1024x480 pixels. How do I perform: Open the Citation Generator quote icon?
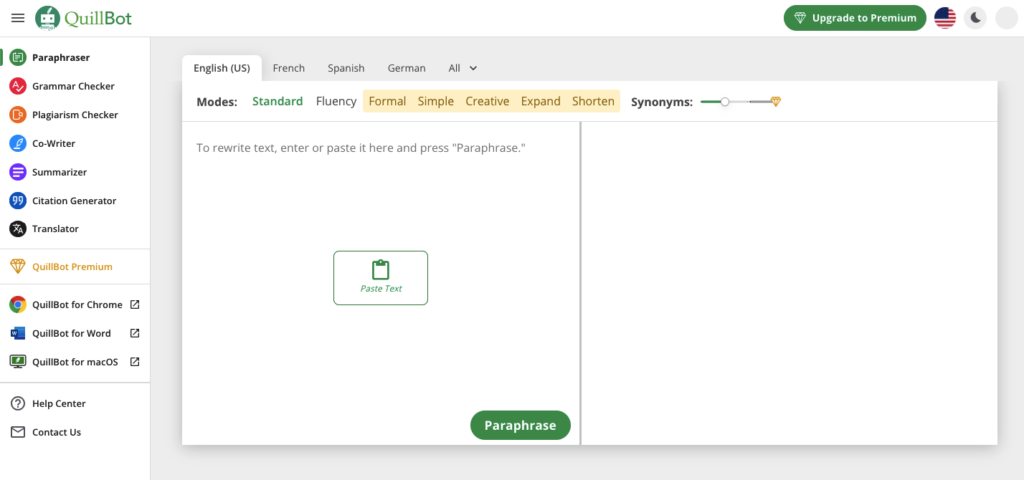point(18,200)
